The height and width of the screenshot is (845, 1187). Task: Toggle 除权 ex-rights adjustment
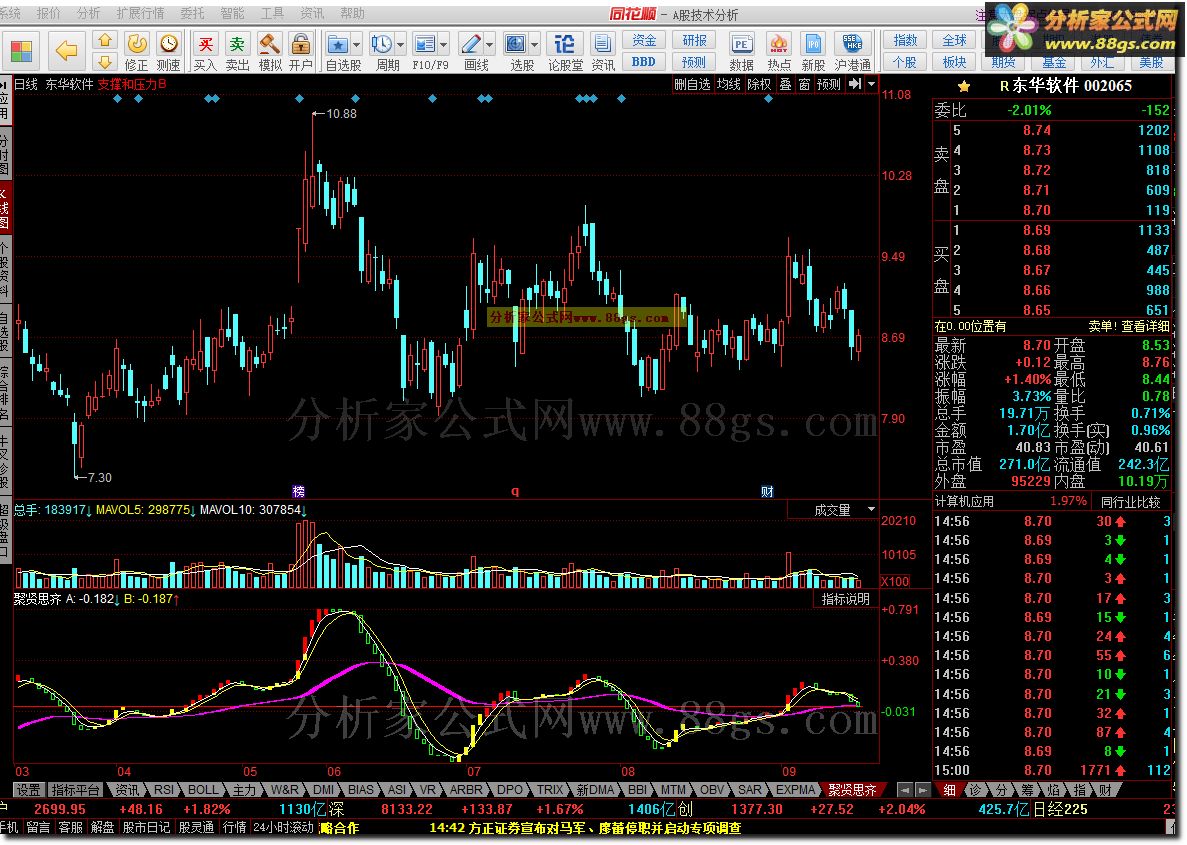coord(759,84)
